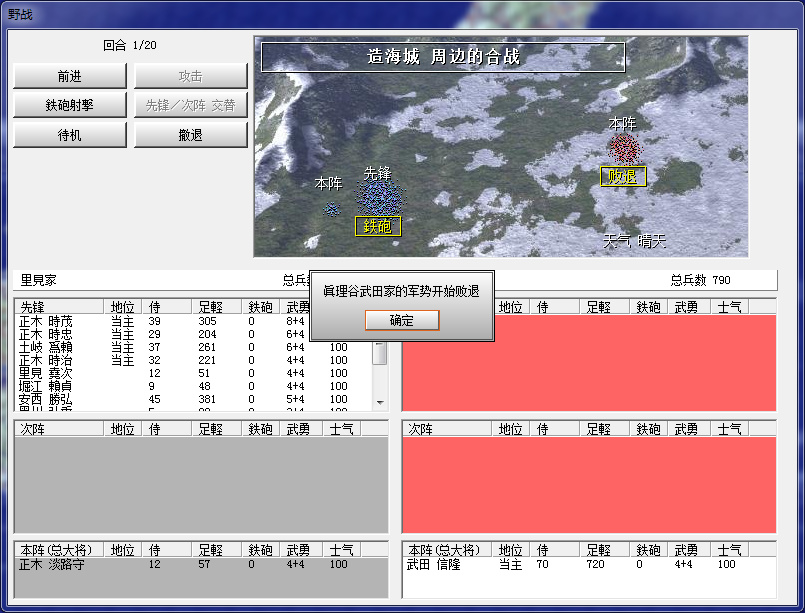The image size is (805, 613).
Task: Click the yellow 铁砲 label on map
Action: click(x=378, y=226)
